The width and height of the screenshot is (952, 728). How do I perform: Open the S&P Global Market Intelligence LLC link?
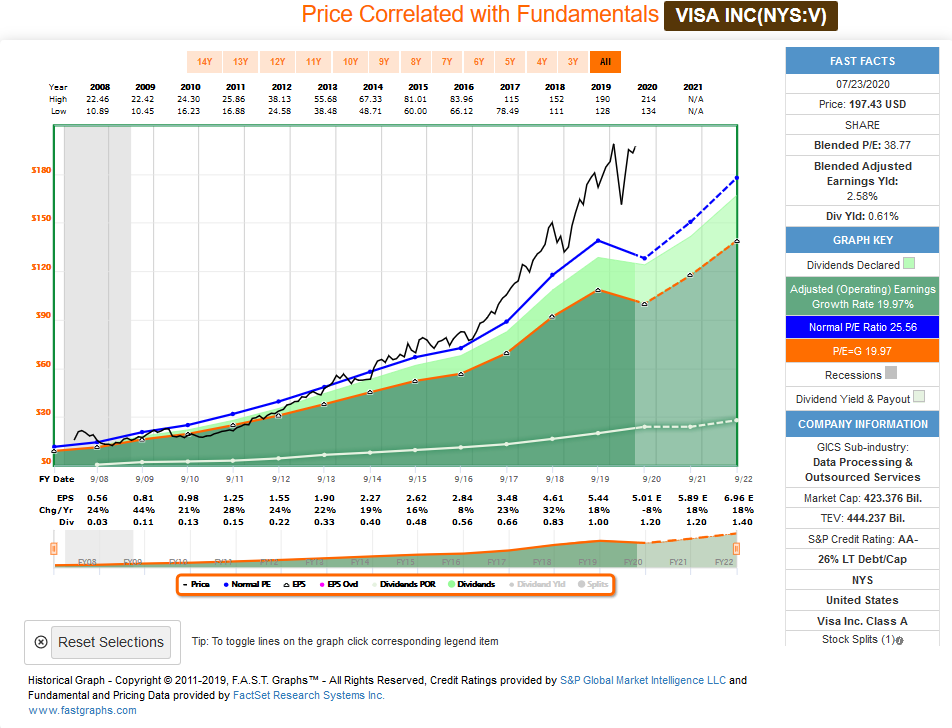tap(643, 680)
